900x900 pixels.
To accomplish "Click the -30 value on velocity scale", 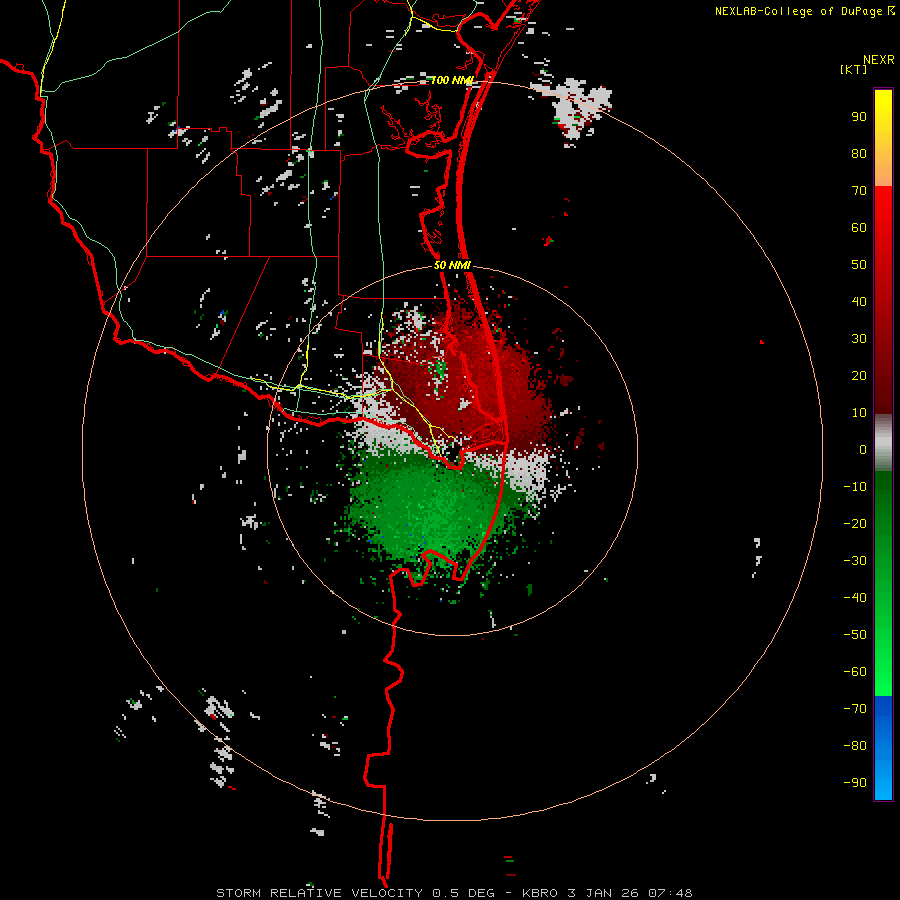I will pyautogui.click(x=855, y=561).
